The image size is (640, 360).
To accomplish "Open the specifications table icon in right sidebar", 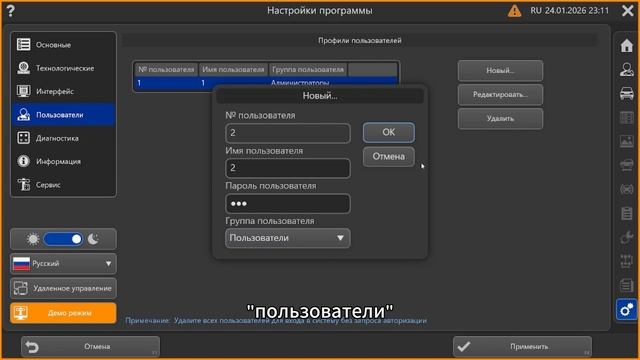I will click(627, 118).
